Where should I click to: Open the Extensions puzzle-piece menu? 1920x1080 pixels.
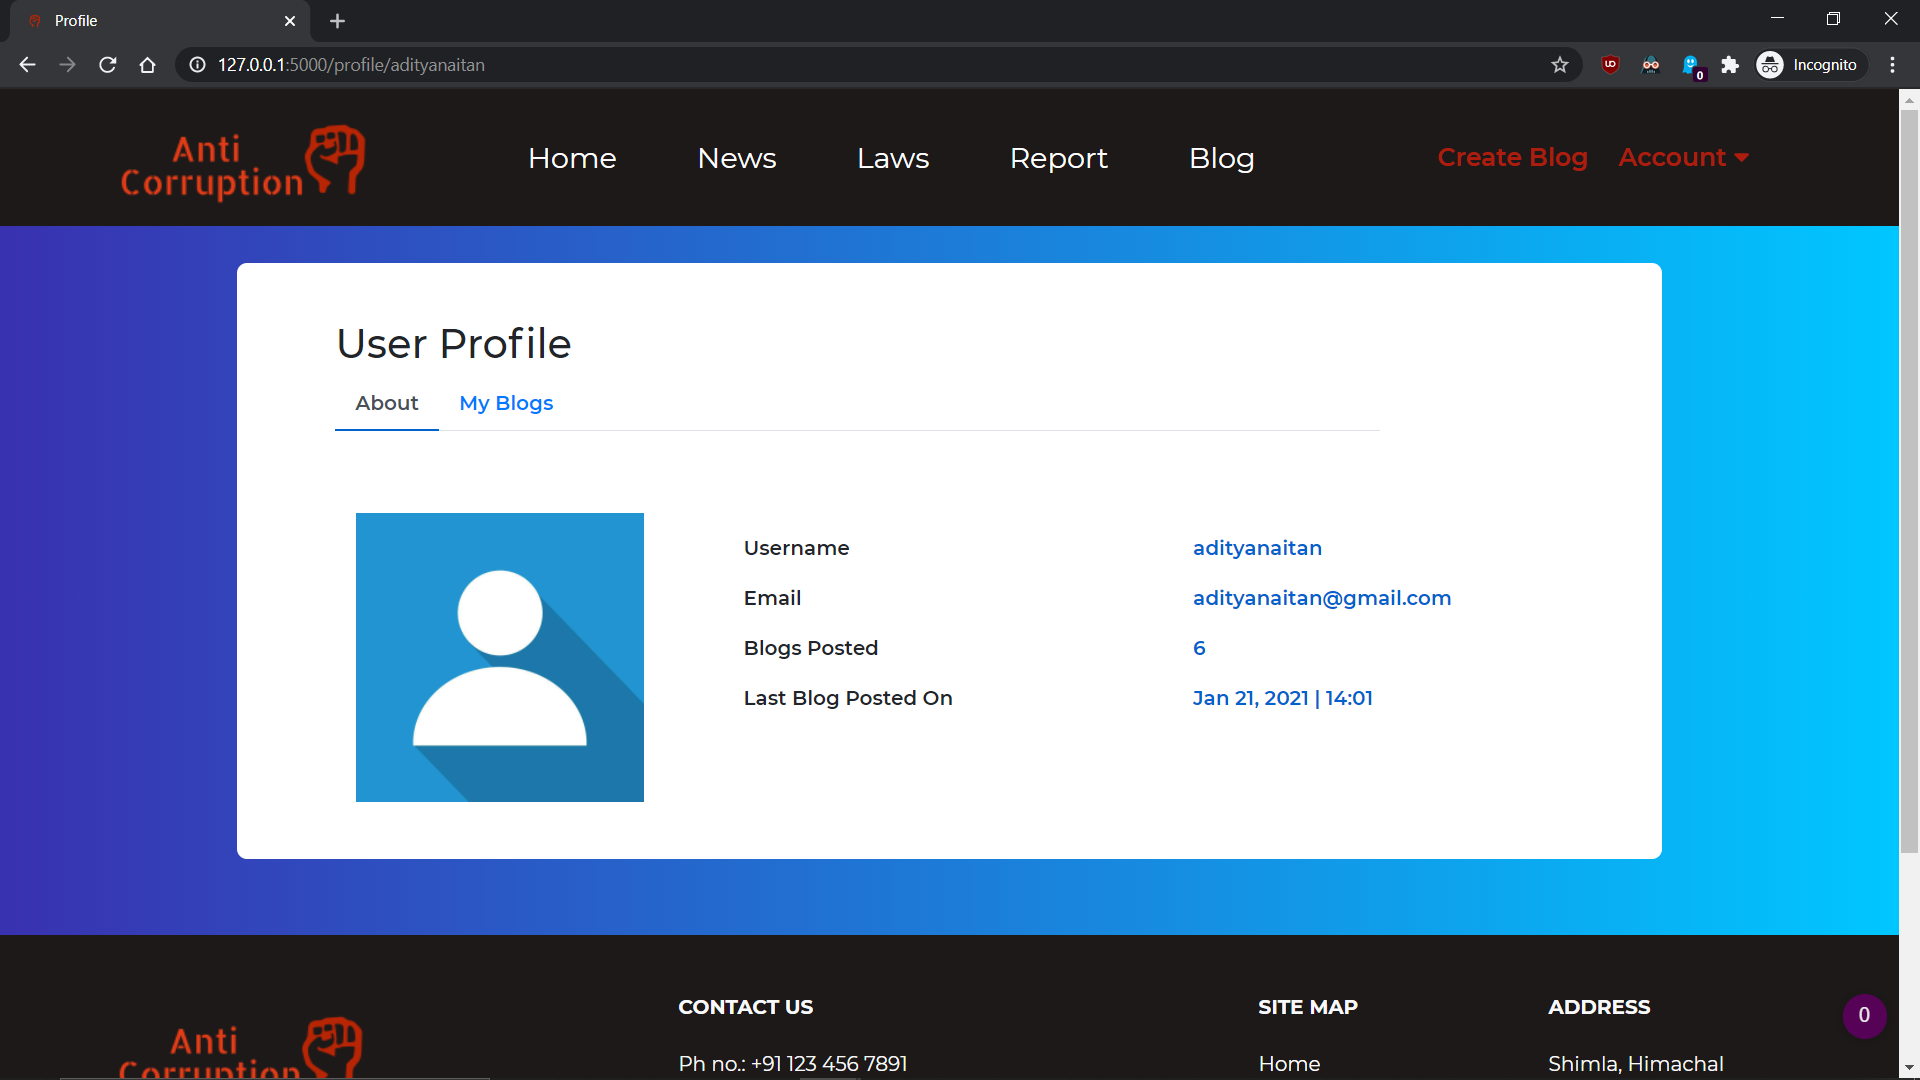pos(1730,65)
